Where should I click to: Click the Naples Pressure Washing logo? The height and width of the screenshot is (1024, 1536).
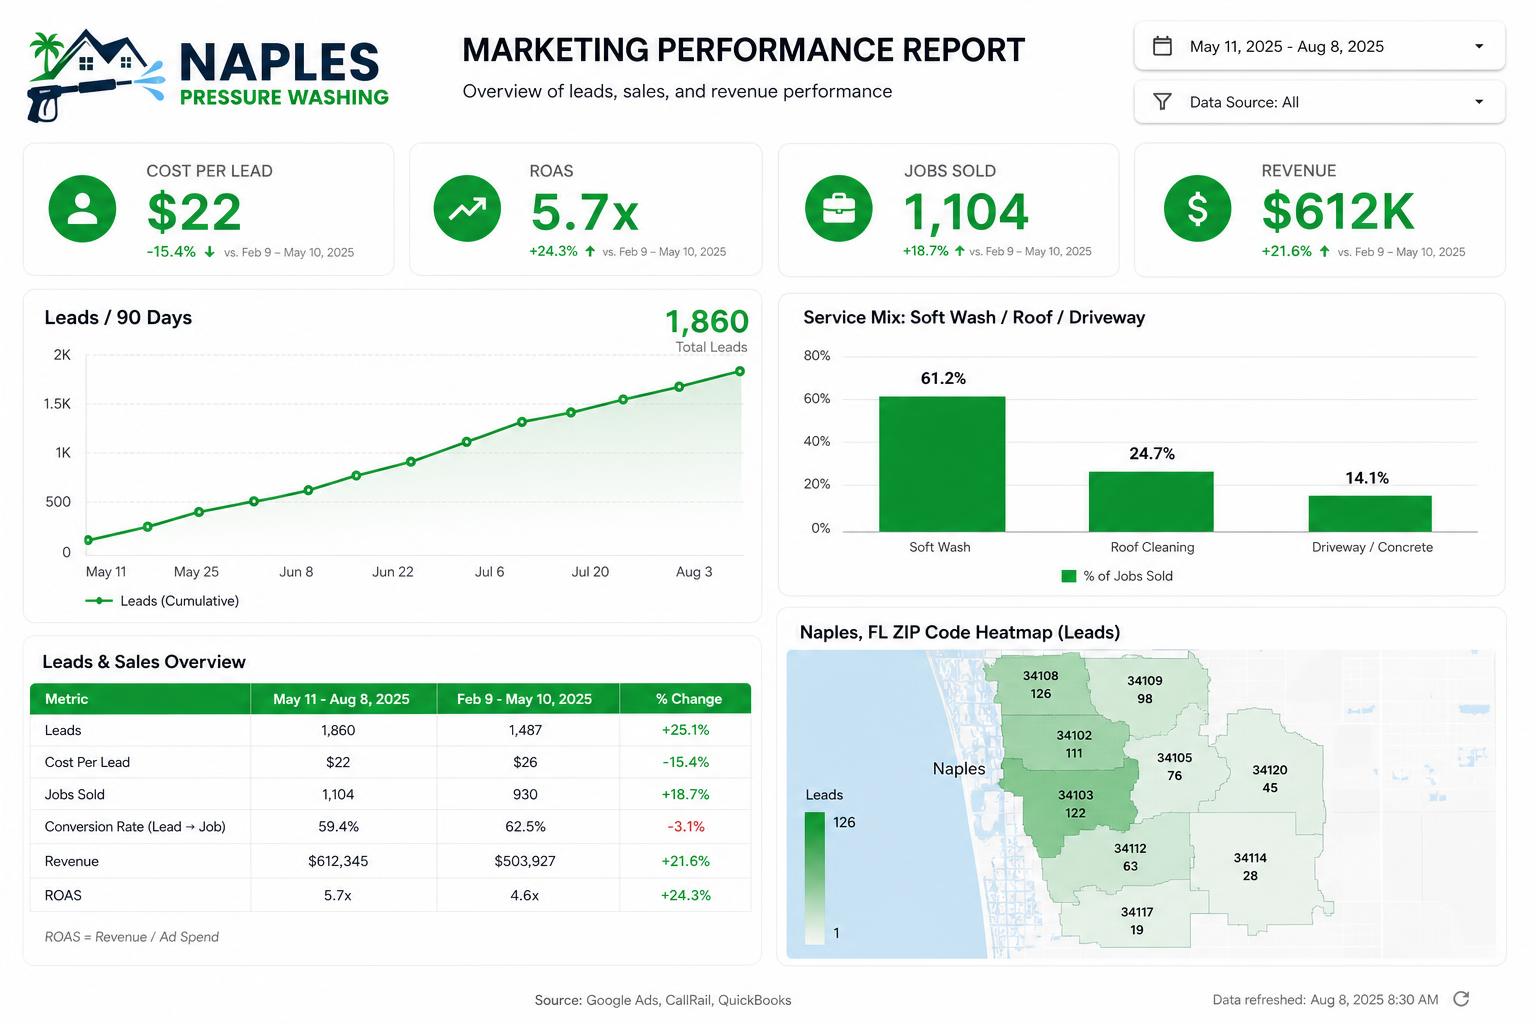point(208,76)
